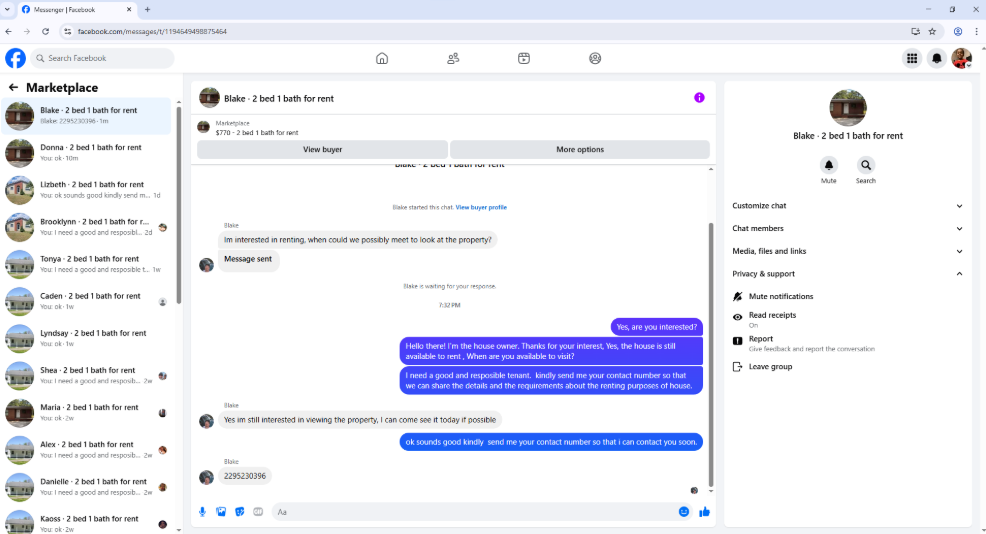Open the Watch video icon
The image size is (986, 534).
coord(524,58)
